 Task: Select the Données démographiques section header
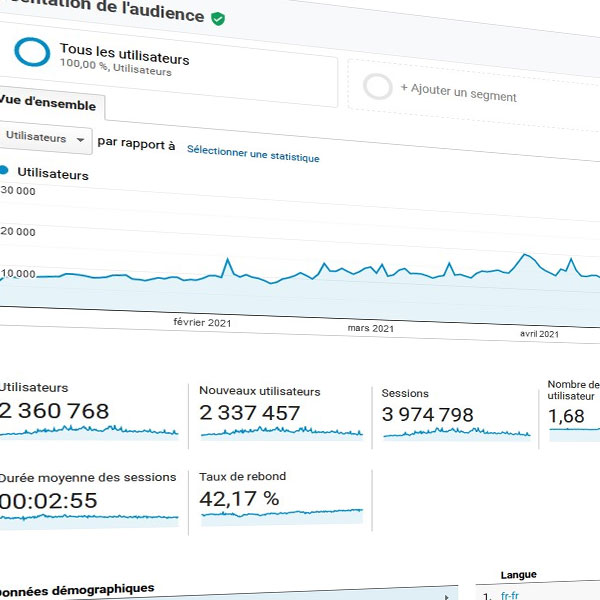click(x=80, y=589)
